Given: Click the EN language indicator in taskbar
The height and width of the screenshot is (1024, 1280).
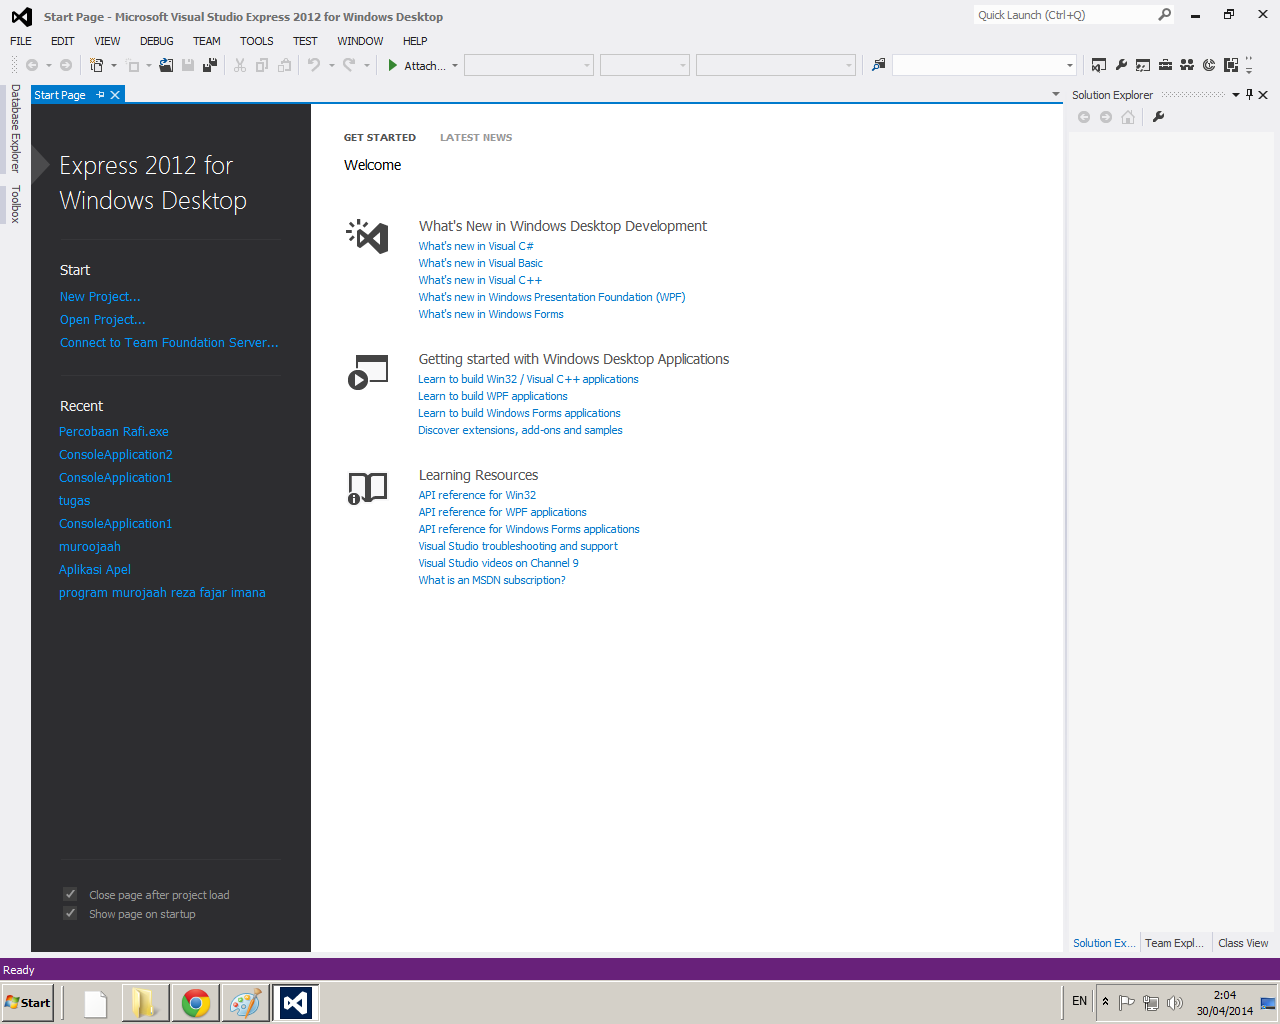Looking at the screenshot, I should pos(1079,1001).
